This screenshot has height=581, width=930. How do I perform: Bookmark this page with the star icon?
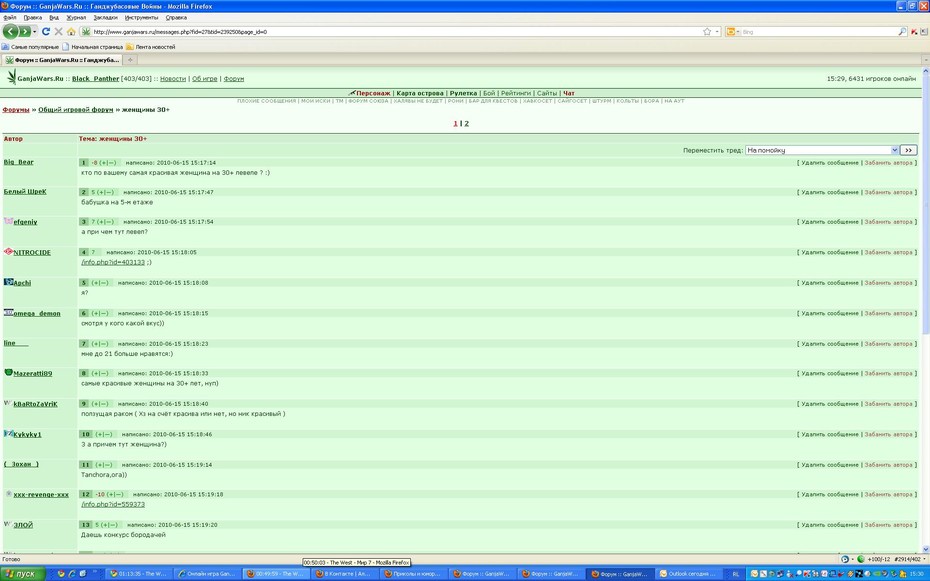[x=706, y=31]
